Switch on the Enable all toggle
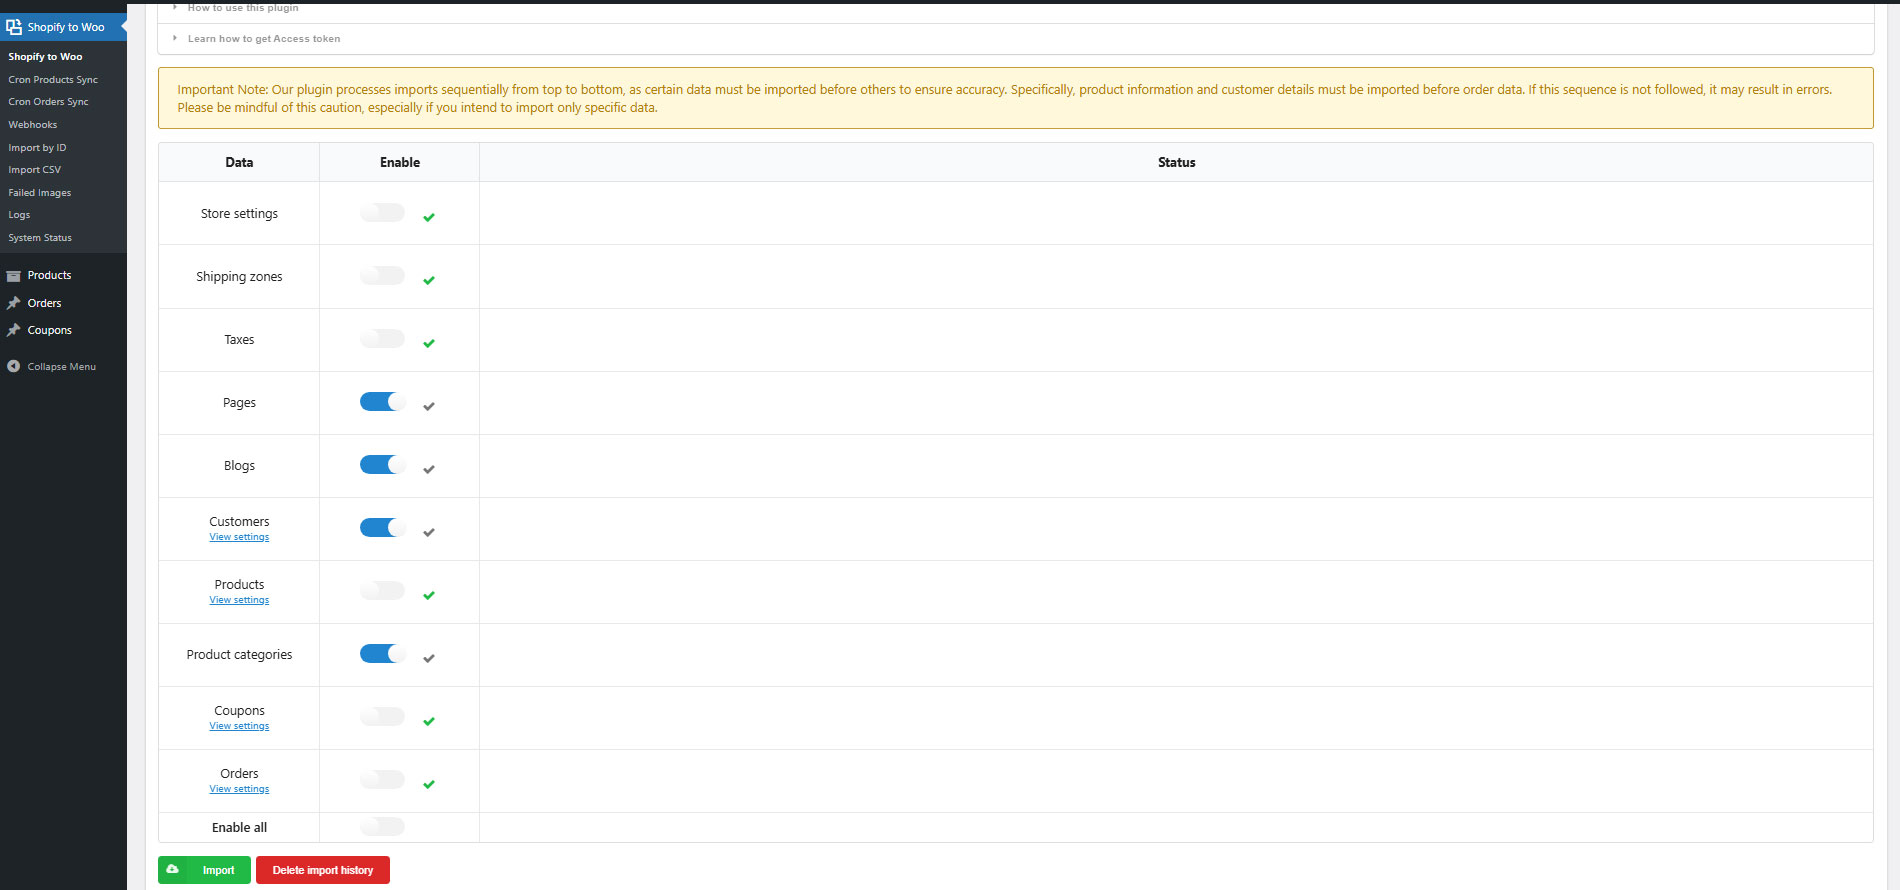The width and height of the screenshot is (1900, 890). (382, 826)
